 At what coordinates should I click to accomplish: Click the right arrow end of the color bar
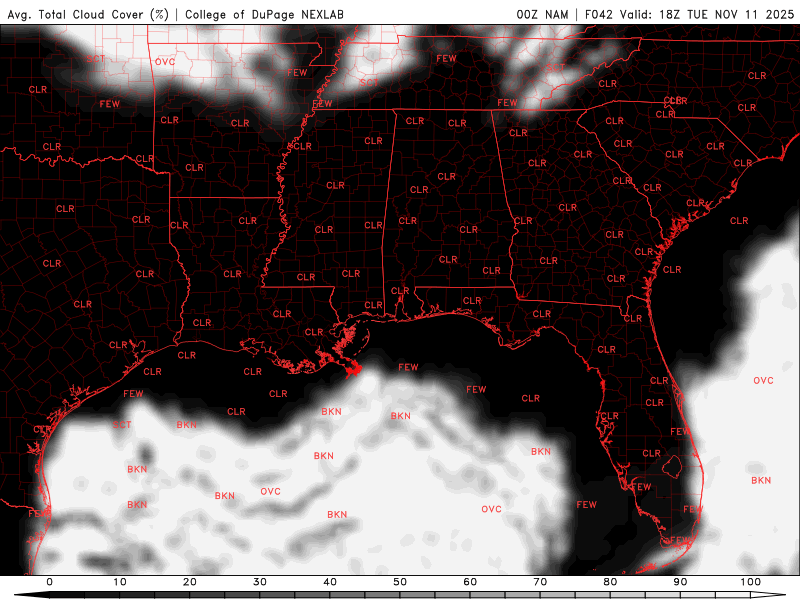pyautogui.click(x=768, y=595)
